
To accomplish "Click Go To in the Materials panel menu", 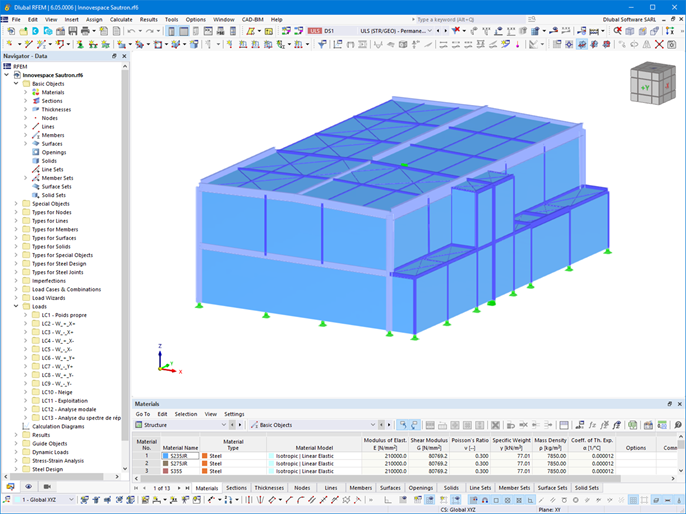I will coord(143,414).
